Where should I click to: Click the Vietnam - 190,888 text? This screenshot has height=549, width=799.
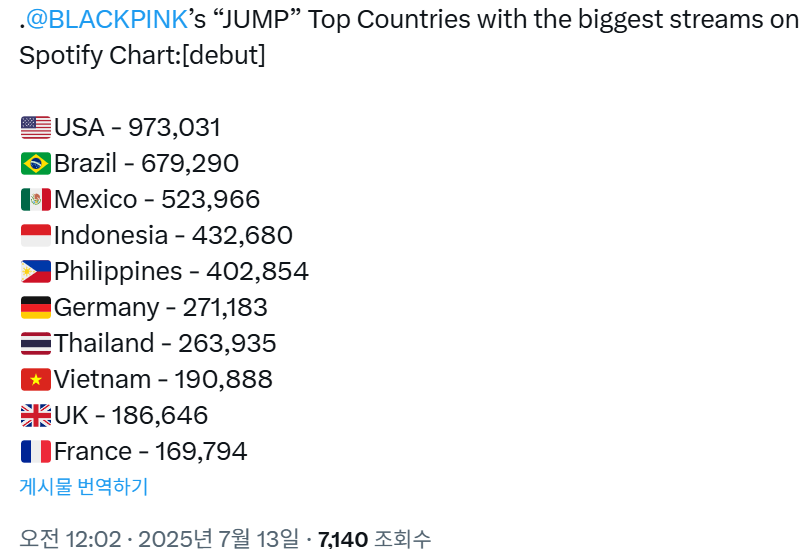pyautogui.click(x=163, y=380)
